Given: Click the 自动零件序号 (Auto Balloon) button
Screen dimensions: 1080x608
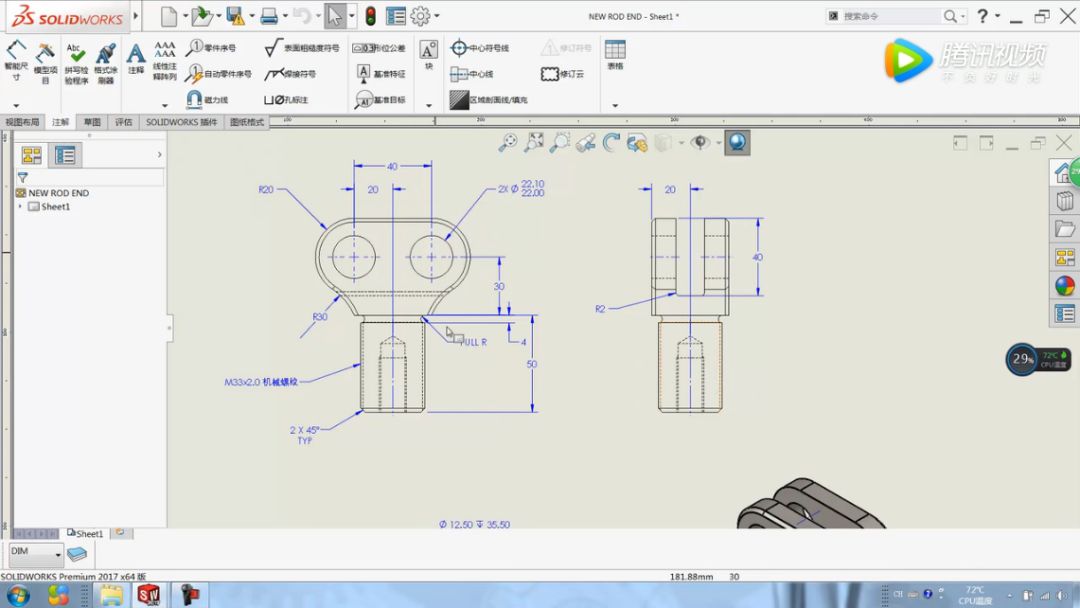Looking at the screenshot, I should [214, 70].
